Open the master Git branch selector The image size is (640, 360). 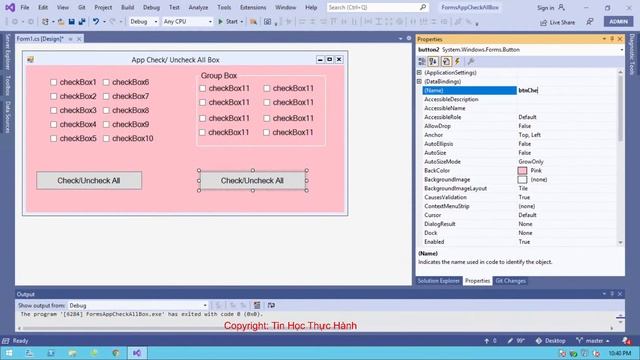pyautogui.click(x=593, y=341)
